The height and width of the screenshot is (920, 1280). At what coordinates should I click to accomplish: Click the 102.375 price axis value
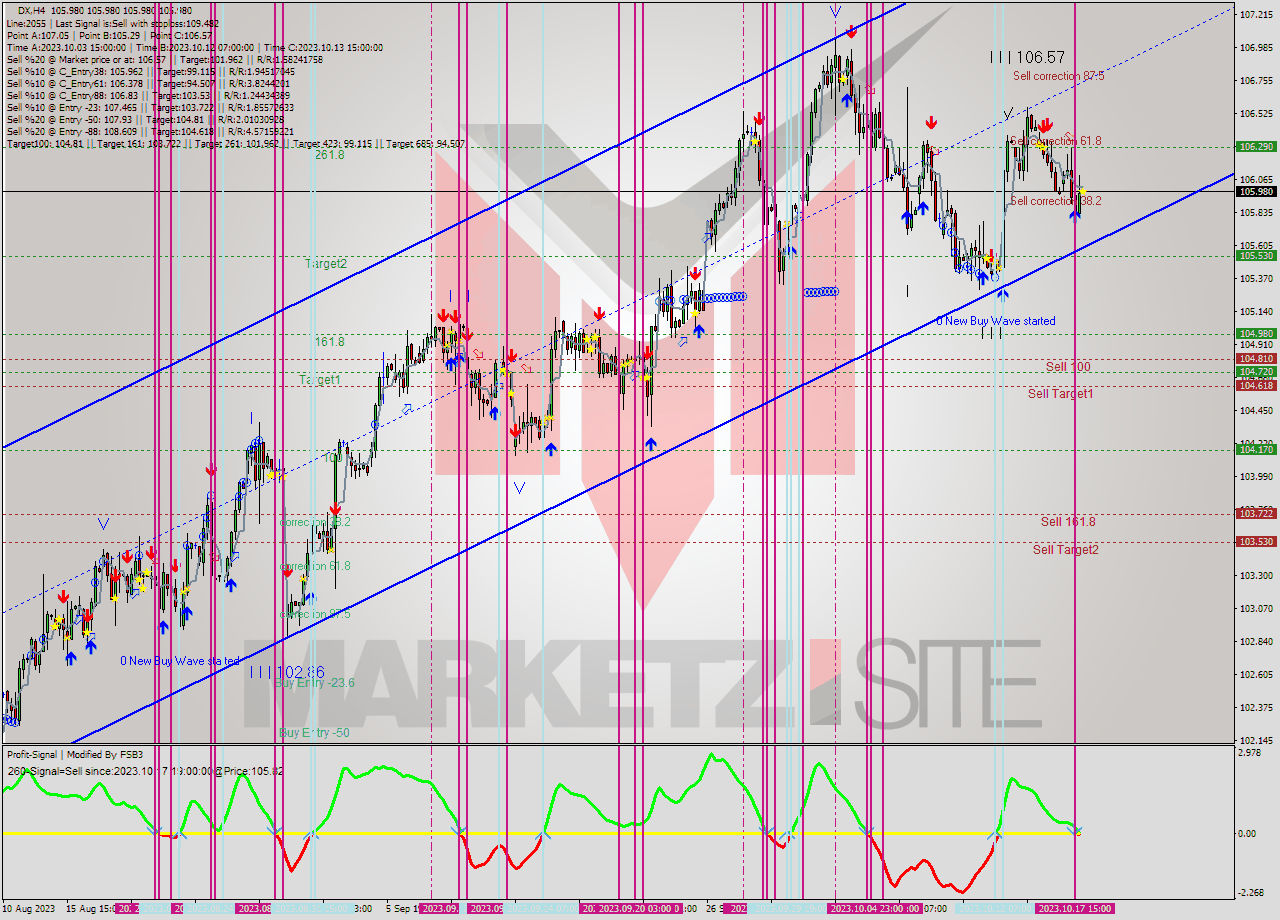click(1254, 708)
